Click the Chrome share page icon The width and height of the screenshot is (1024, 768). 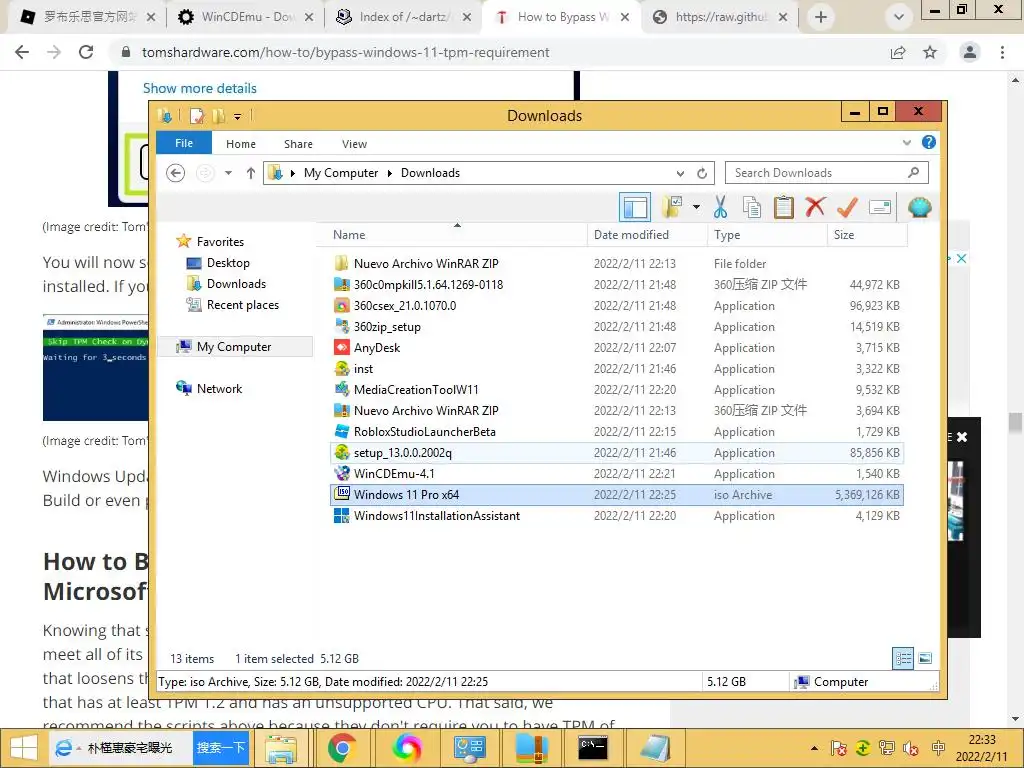[x=898, y=52]
